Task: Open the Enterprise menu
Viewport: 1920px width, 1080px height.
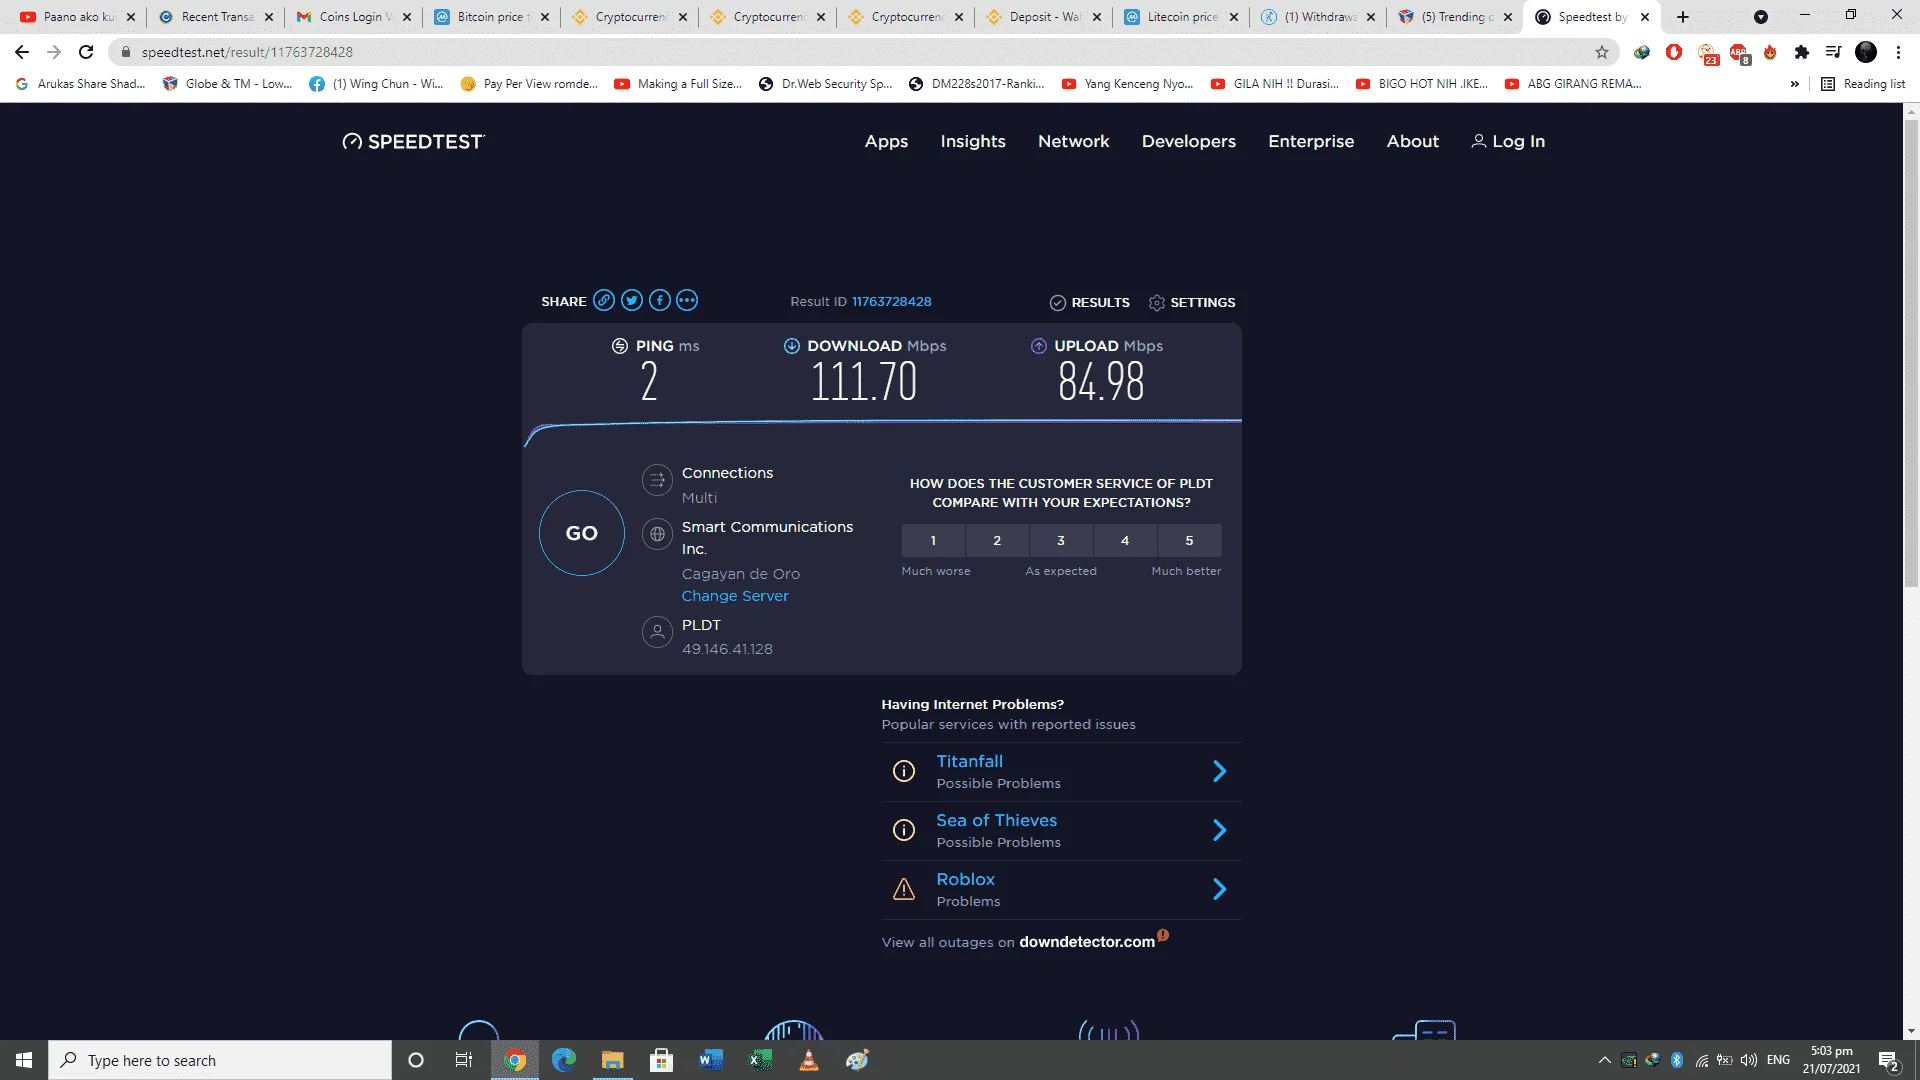Action: pos(1311,141)
